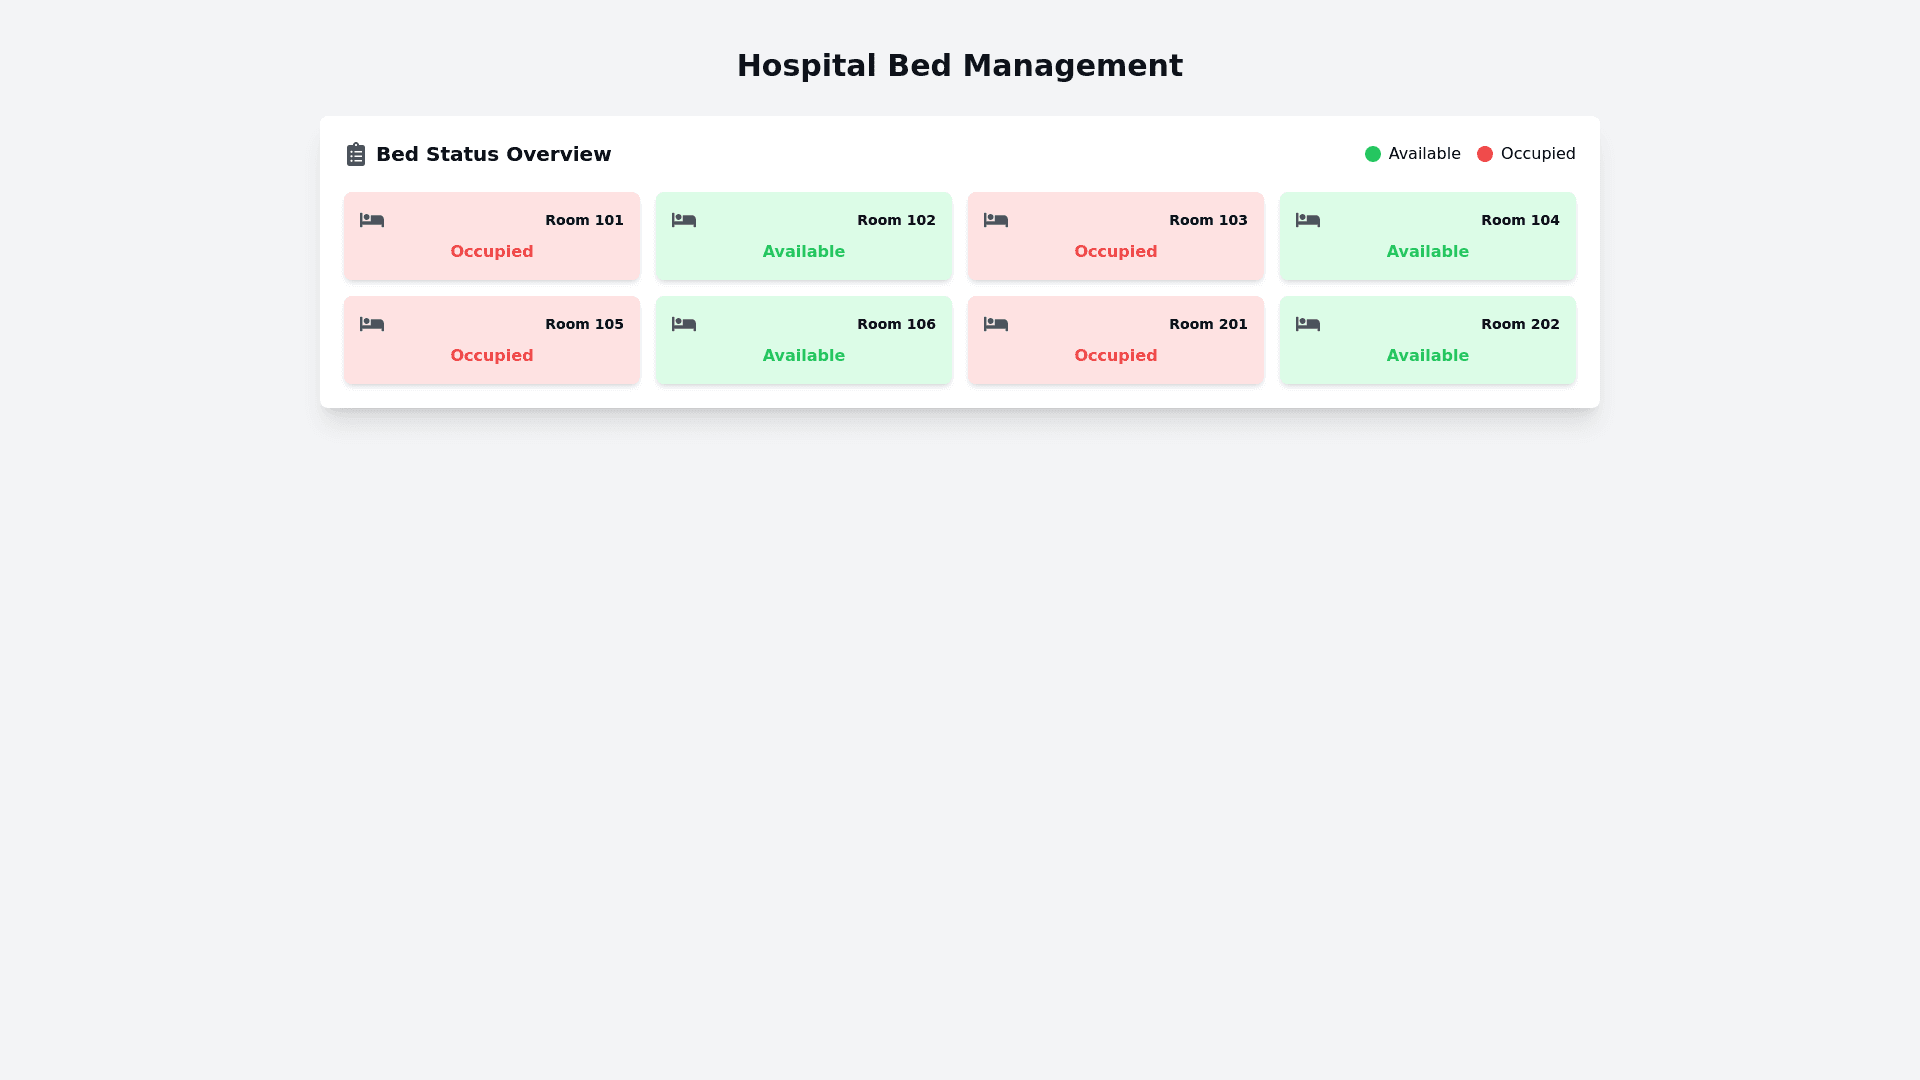
Task: Click the bed icon in Room 106
Action: 684,324
